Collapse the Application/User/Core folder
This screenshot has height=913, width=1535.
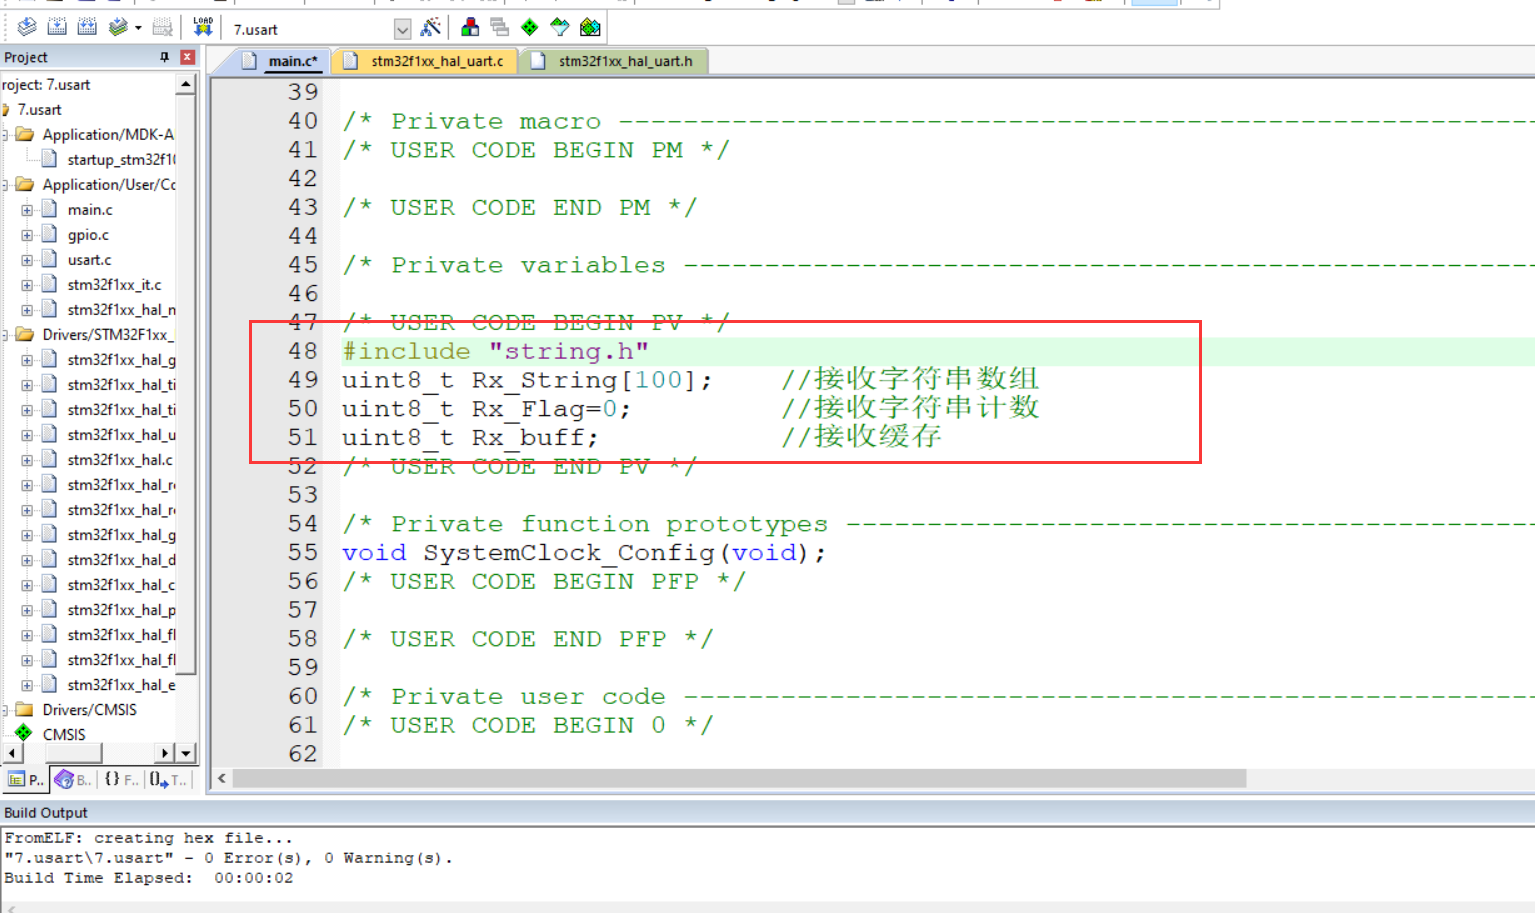click(5, 185)
